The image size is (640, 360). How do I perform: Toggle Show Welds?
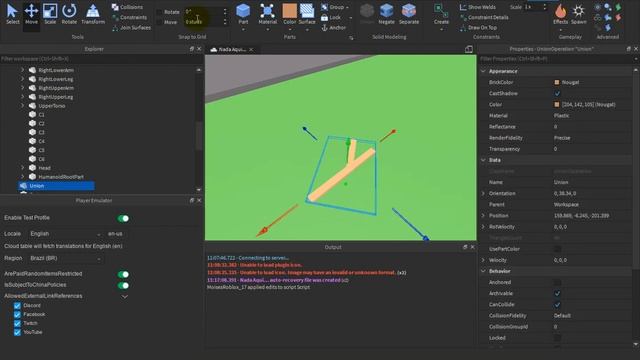(478, 7)
